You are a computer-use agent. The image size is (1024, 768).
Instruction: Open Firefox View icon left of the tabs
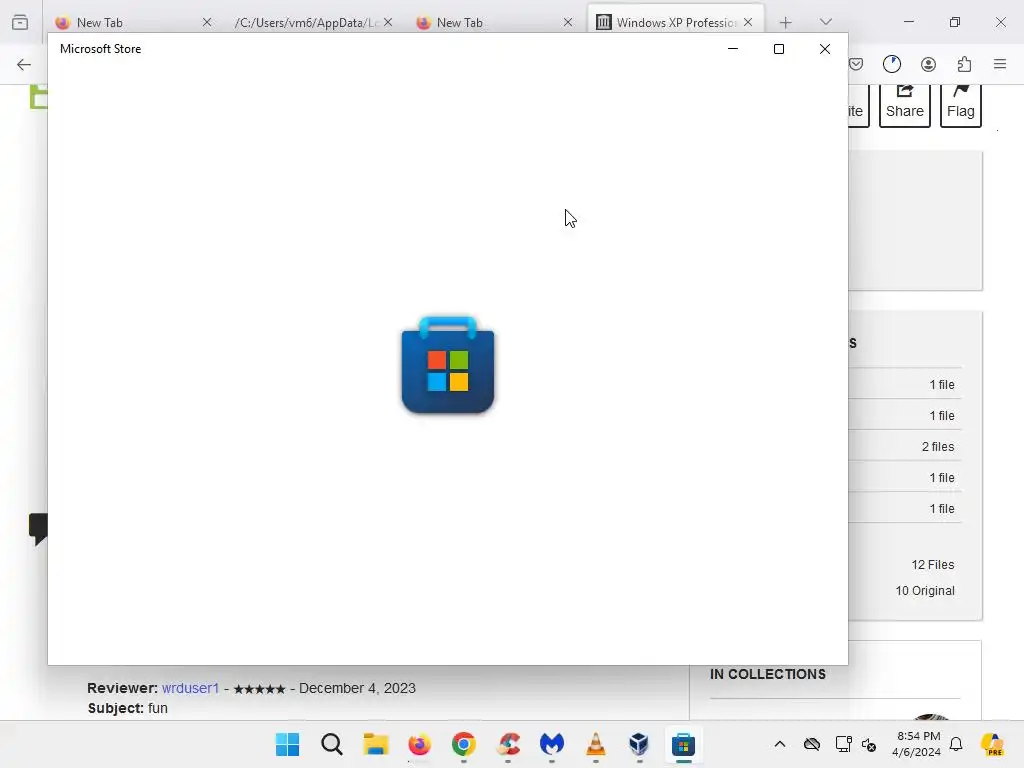pos(20,22)
